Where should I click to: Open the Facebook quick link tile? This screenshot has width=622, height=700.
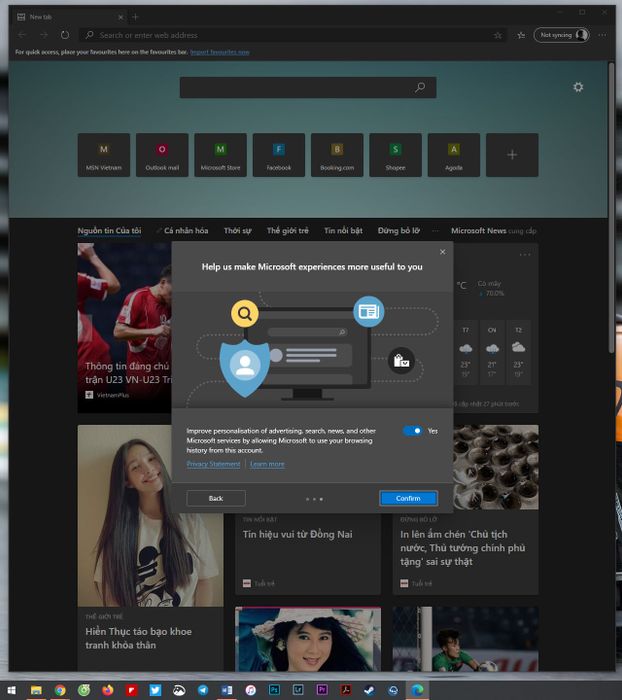tap(279, 154)
